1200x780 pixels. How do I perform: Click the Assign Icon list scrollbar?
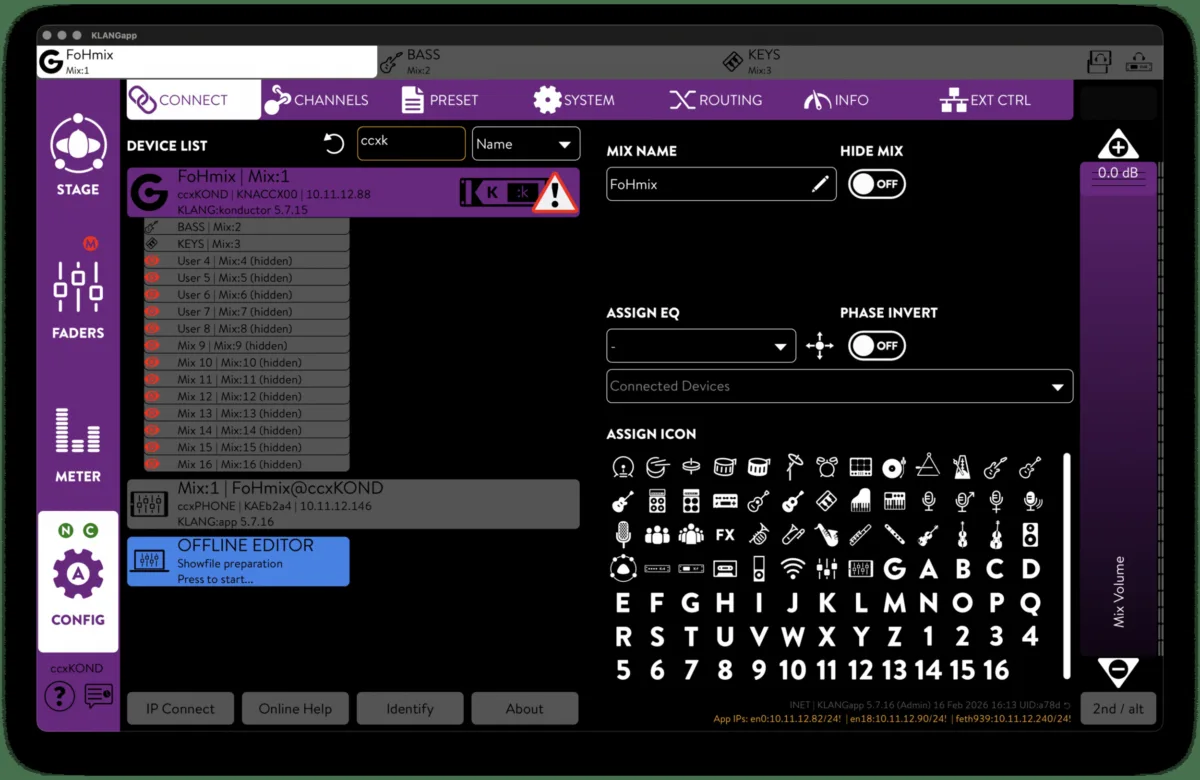pyautogui.click(x=1066, y=564)
